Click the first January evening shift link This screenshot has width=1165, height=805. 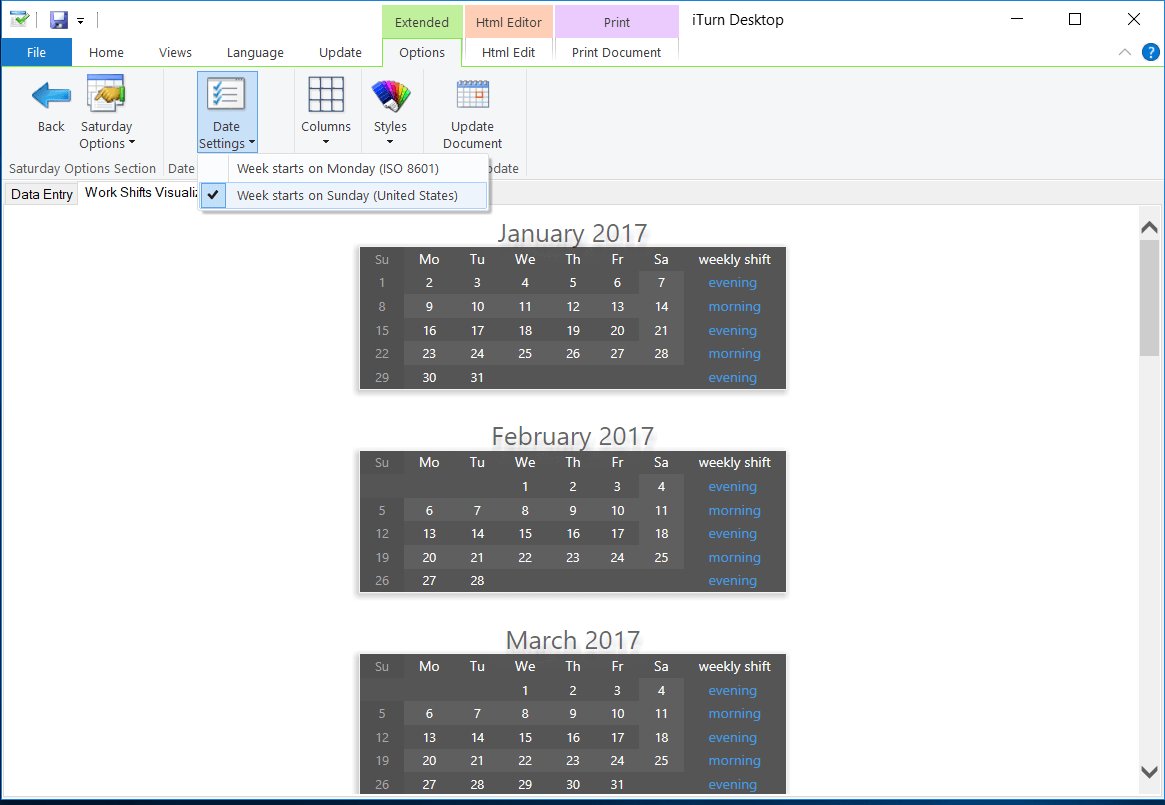coord(732,283)
